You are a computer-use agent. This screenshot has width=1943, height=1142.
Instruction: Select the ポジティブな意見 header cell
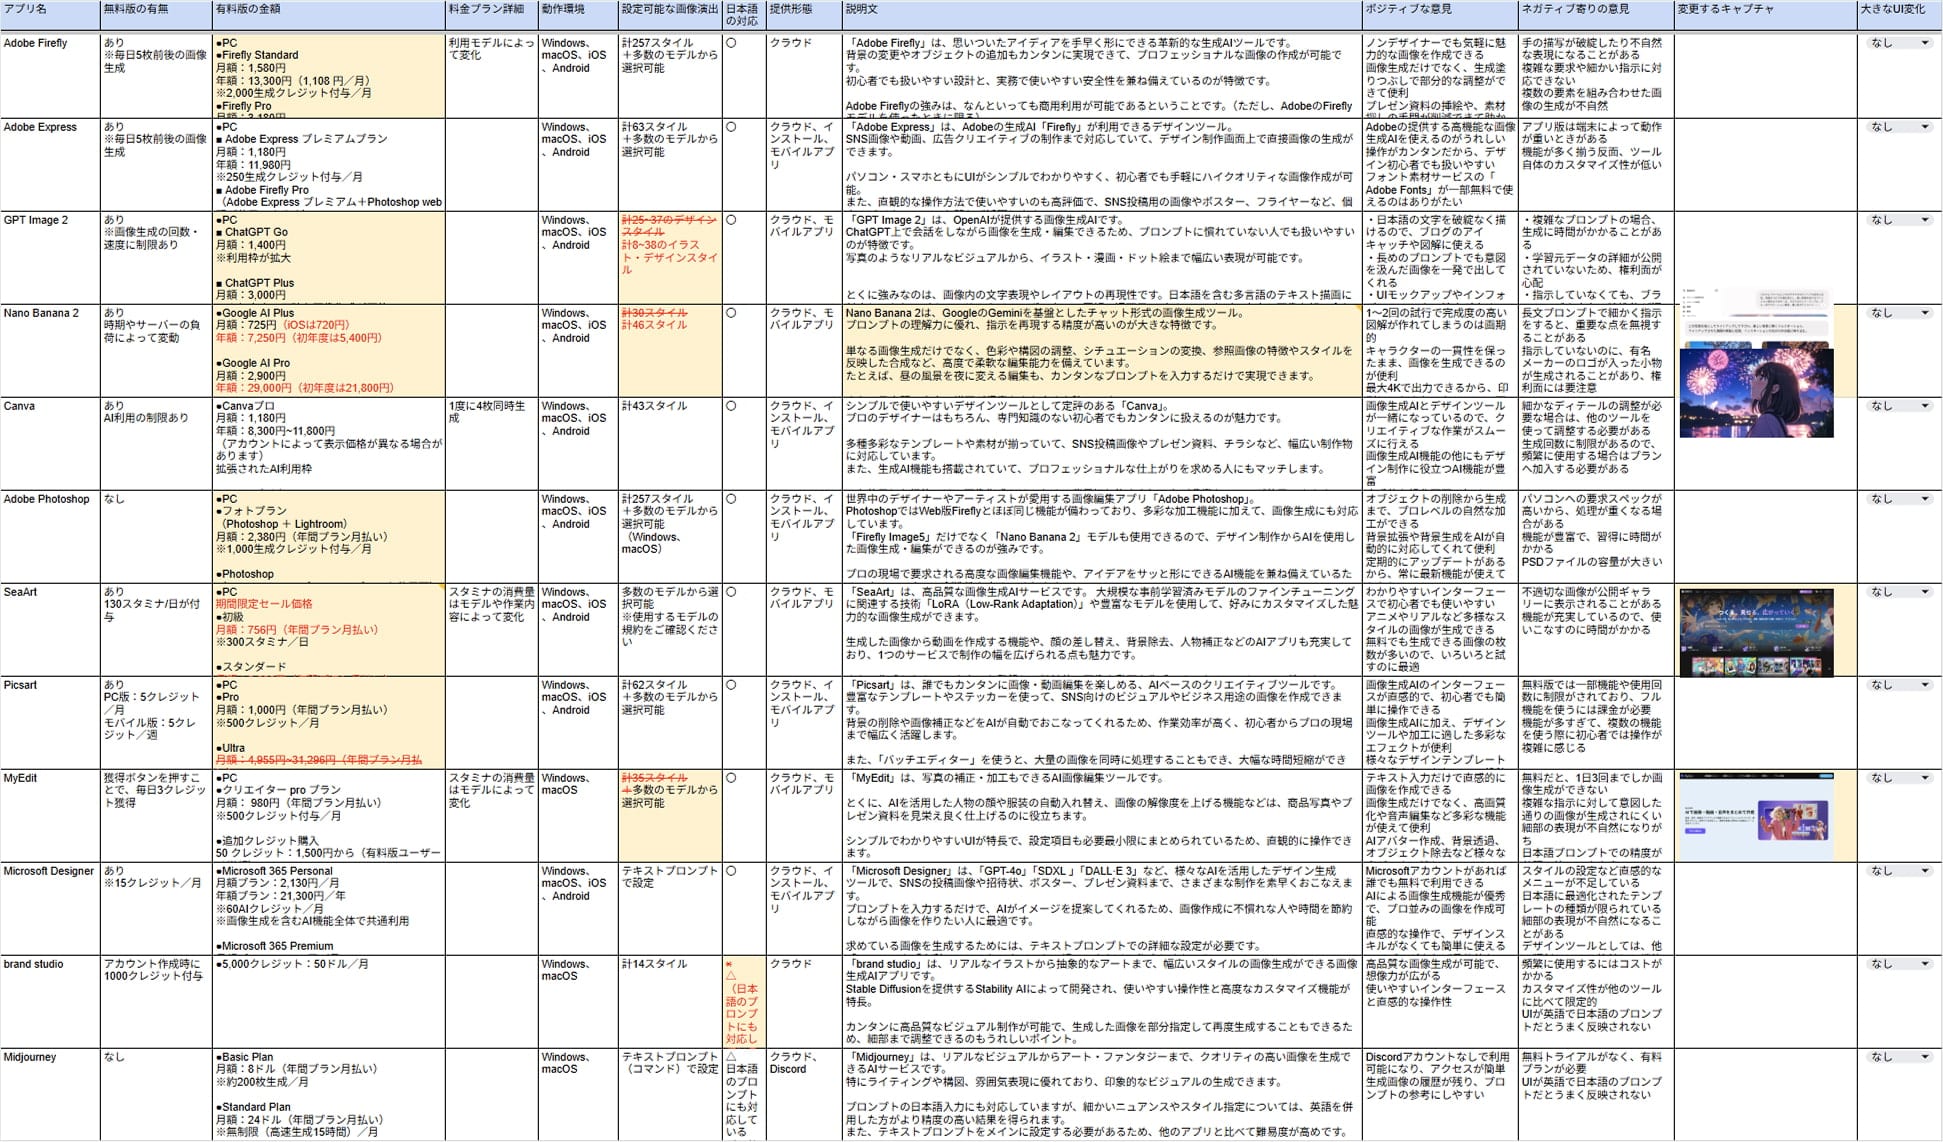click(1440, 14)
